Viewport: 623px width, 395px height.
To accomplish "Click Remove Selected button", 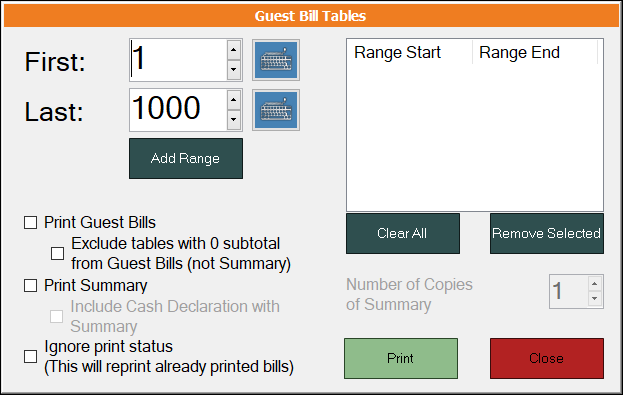I will coord(546,233).
